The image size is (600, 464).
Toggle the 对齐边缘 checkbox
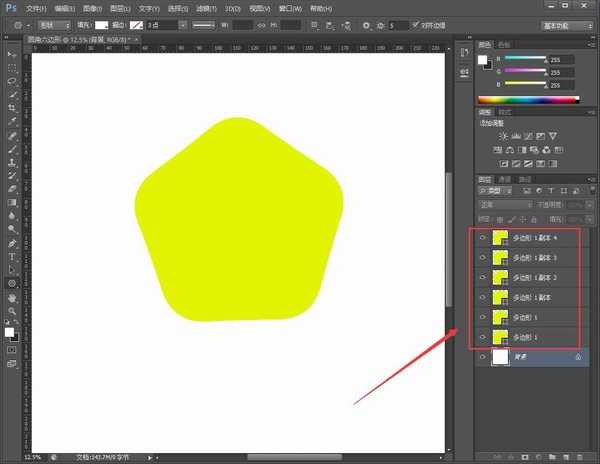point(416,24)
